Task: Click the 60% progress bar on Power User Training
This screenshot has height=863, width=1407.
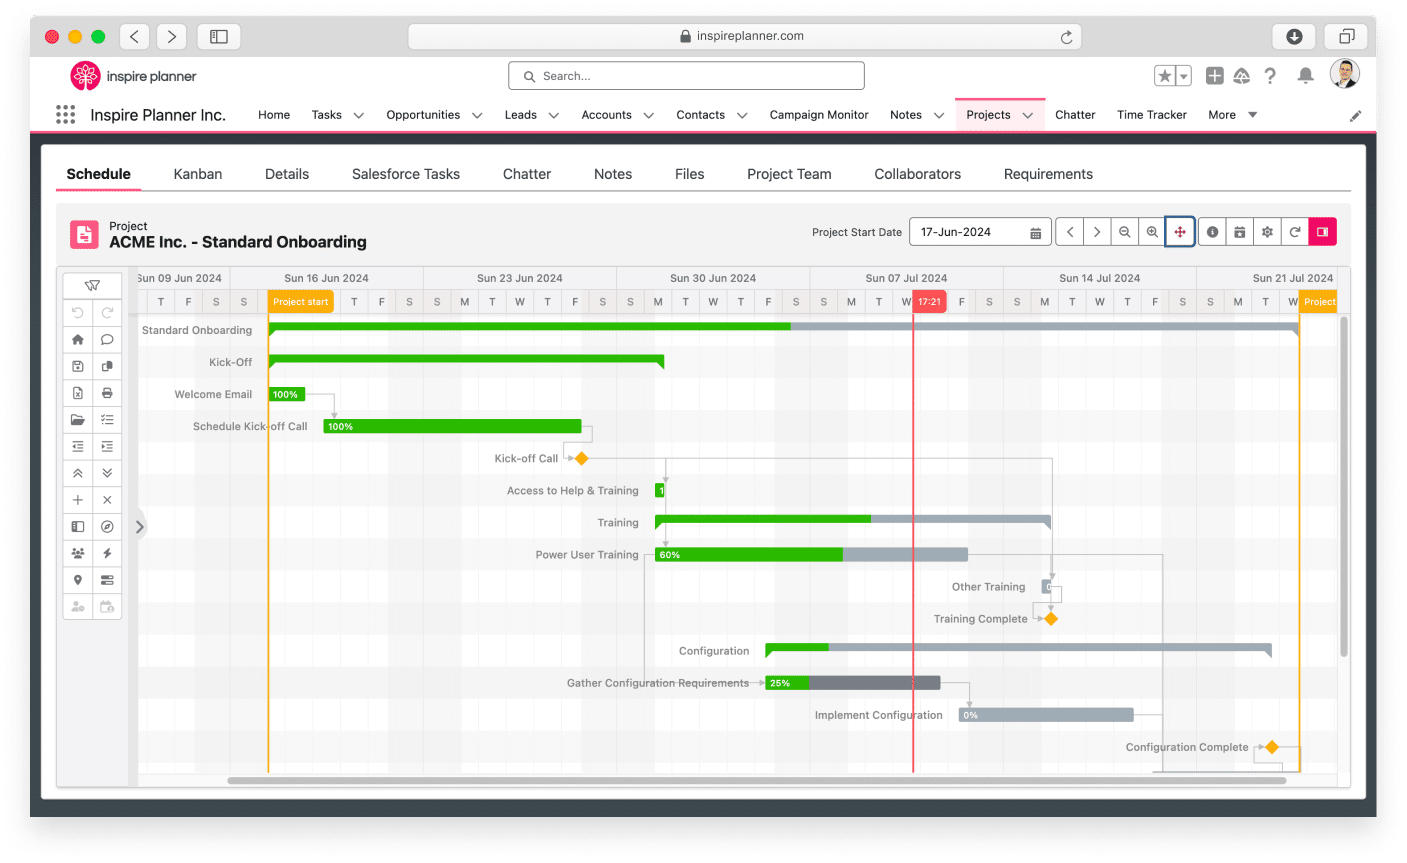Action: [750, 554]
